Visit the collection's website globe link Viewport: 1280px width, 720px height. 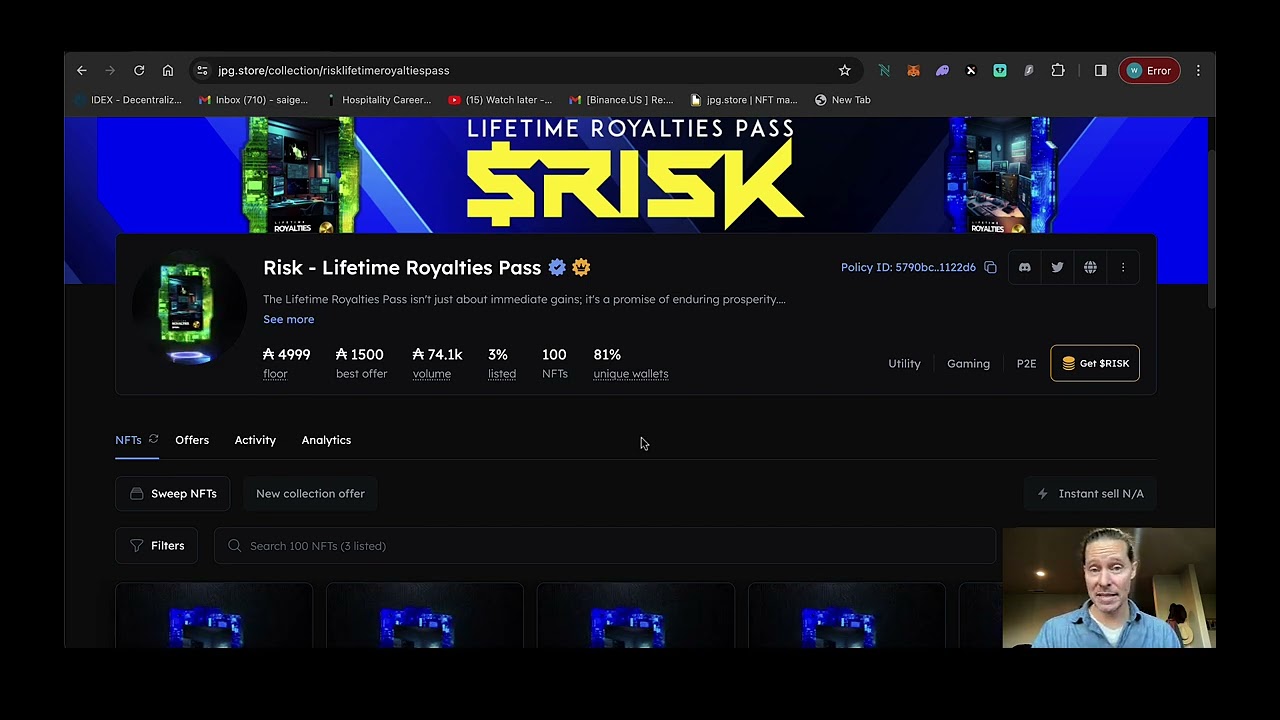[x=1090, y=267]
